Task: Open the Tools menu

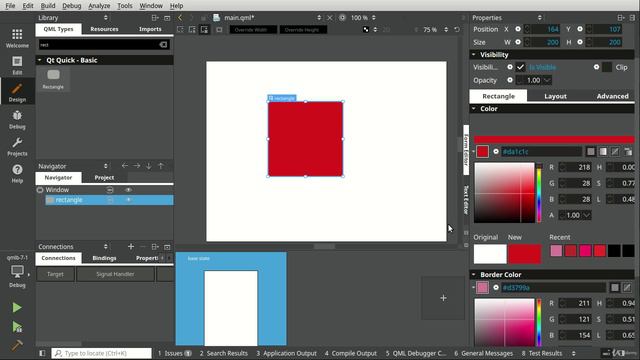Action: 124,6
